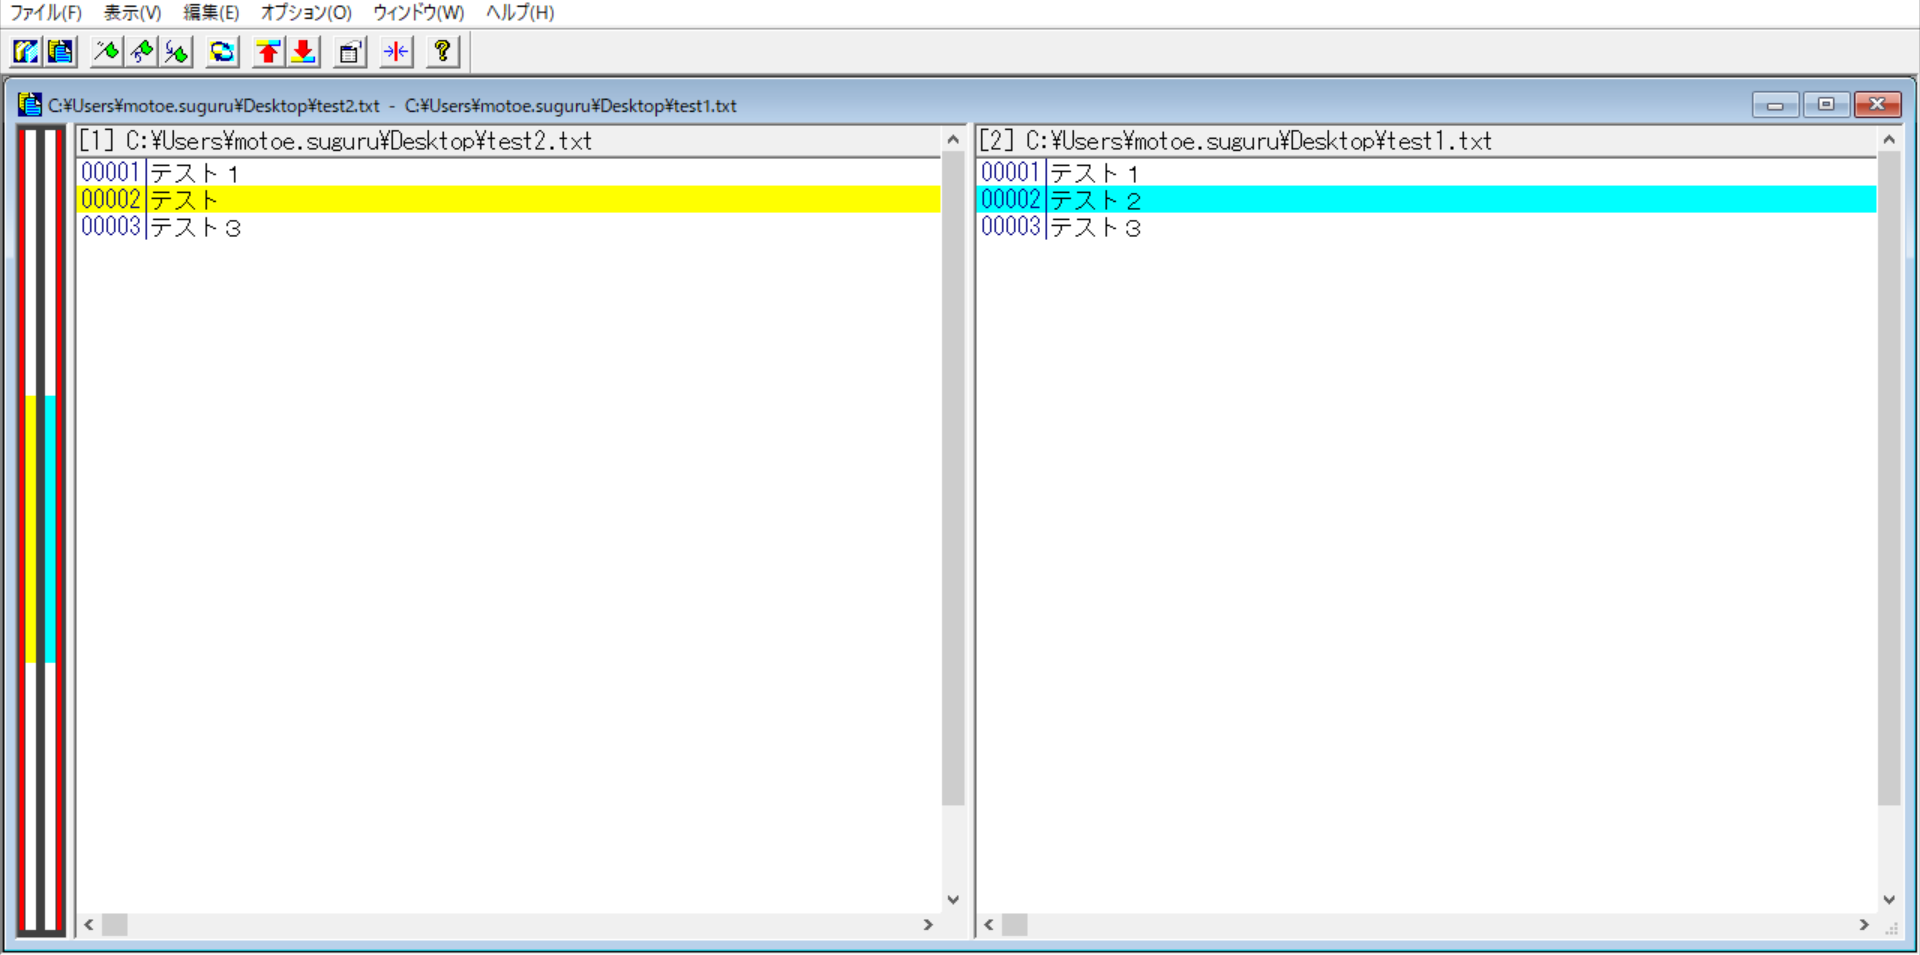
Task: Click green flag icon with arrow above
Action: [177, 52]
